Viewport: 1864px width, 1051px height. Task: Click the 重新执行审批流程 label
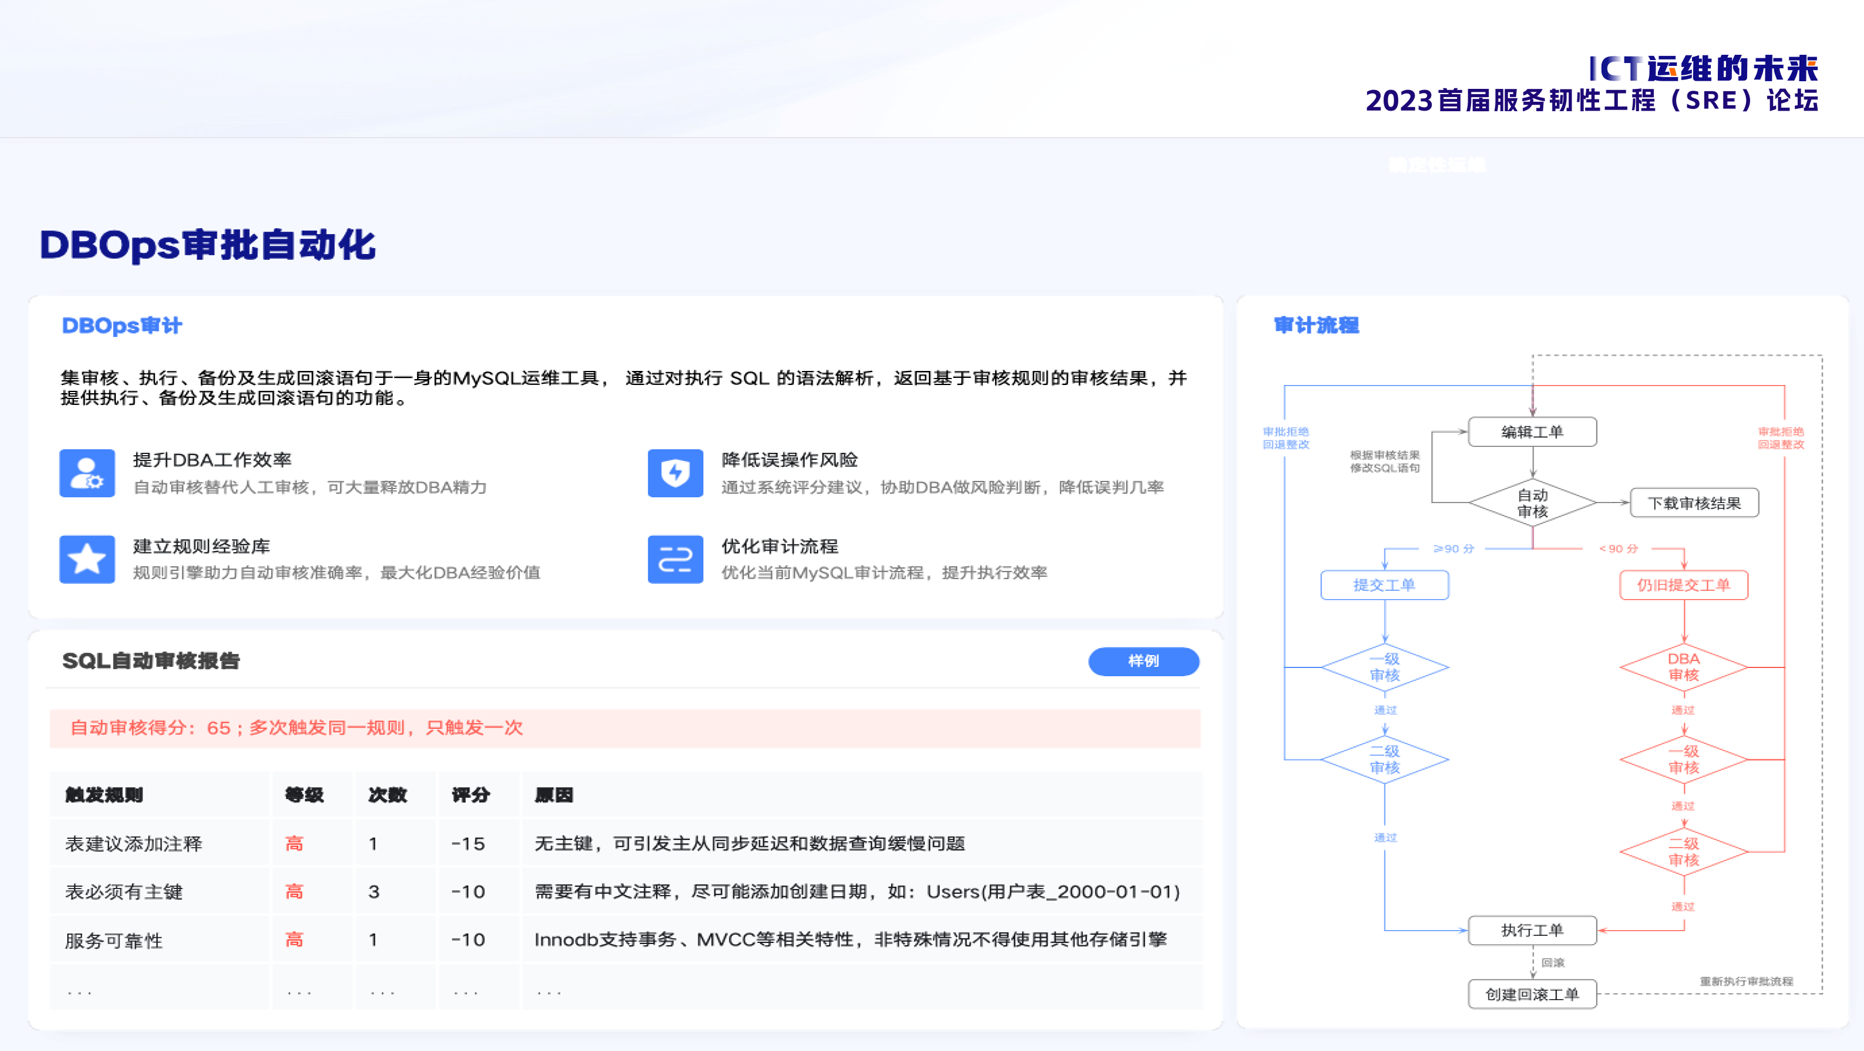click(1746, 982)
